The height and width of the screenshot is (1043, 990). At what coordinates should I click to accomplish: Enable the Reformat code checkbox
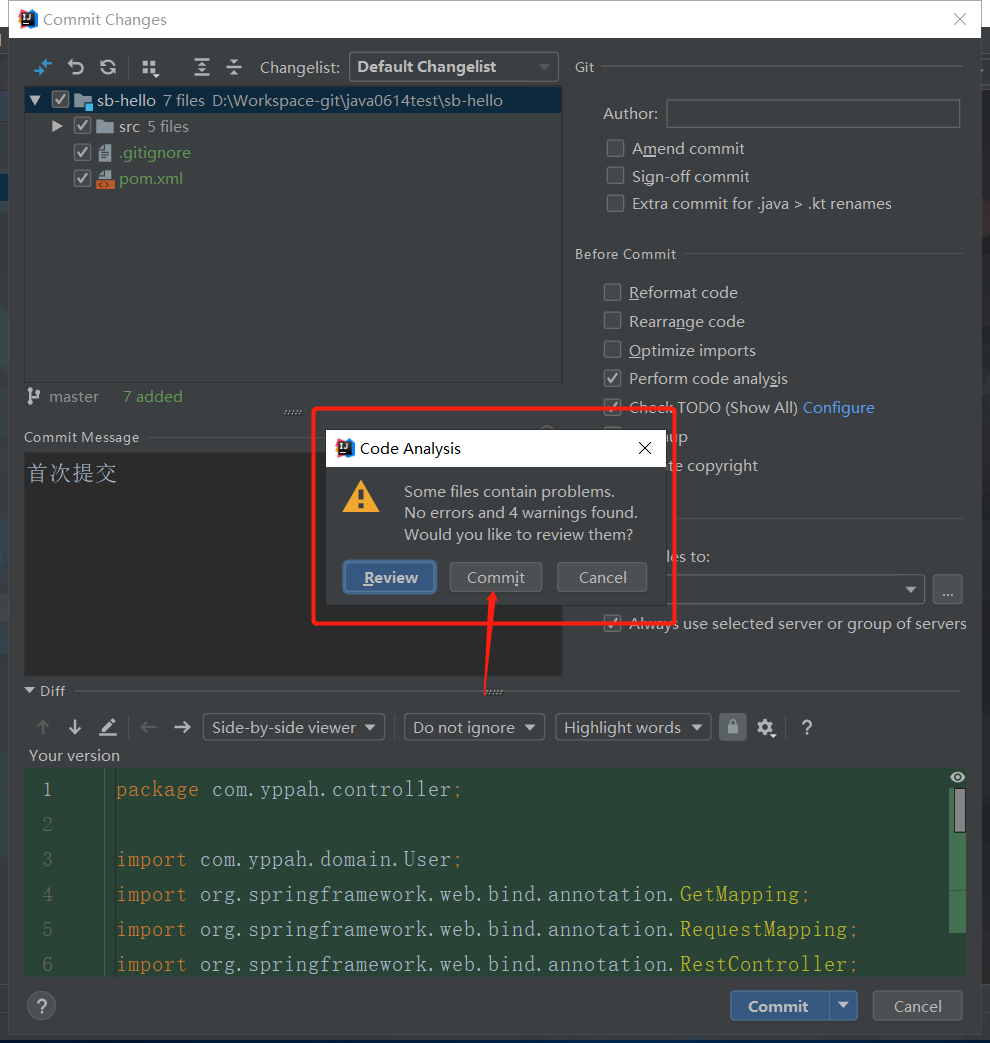pyautogui.click(x=613, y=293)
